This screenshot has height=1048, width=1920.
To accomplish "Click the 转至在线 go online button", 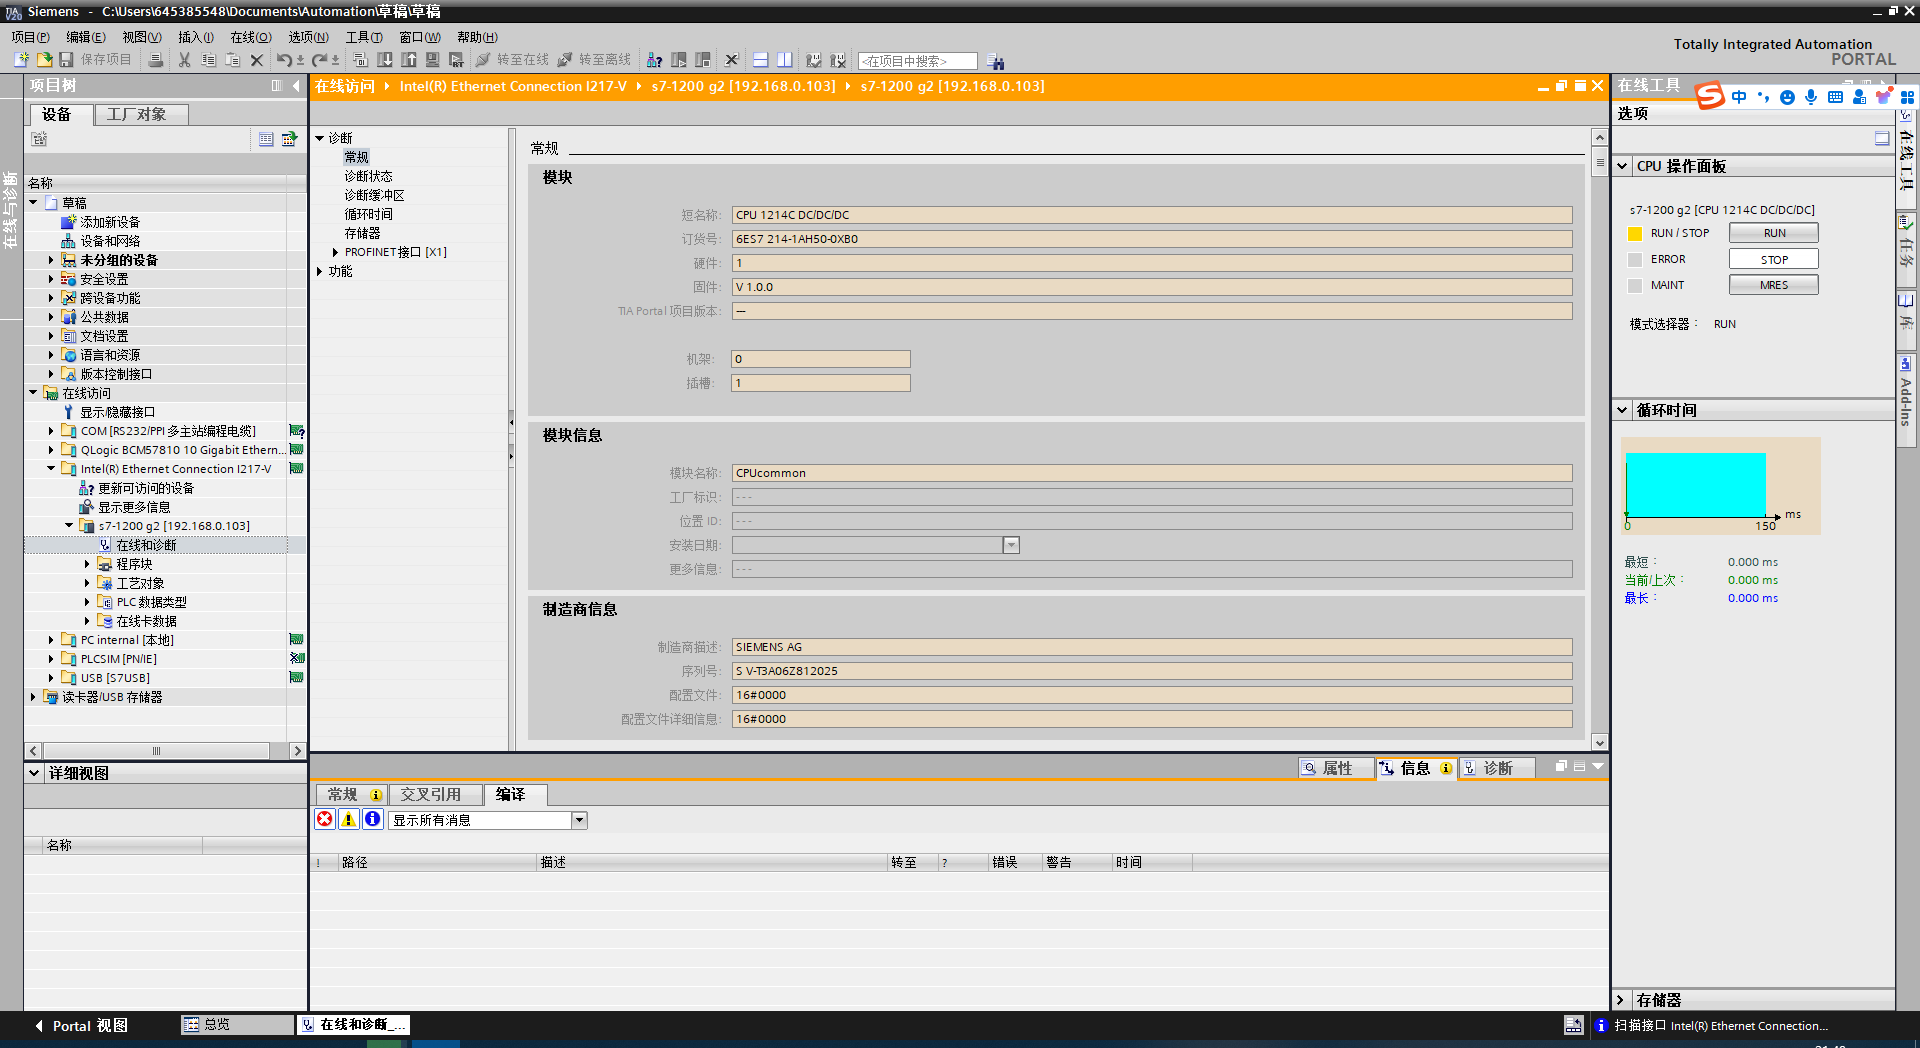I will click(512, 60).
